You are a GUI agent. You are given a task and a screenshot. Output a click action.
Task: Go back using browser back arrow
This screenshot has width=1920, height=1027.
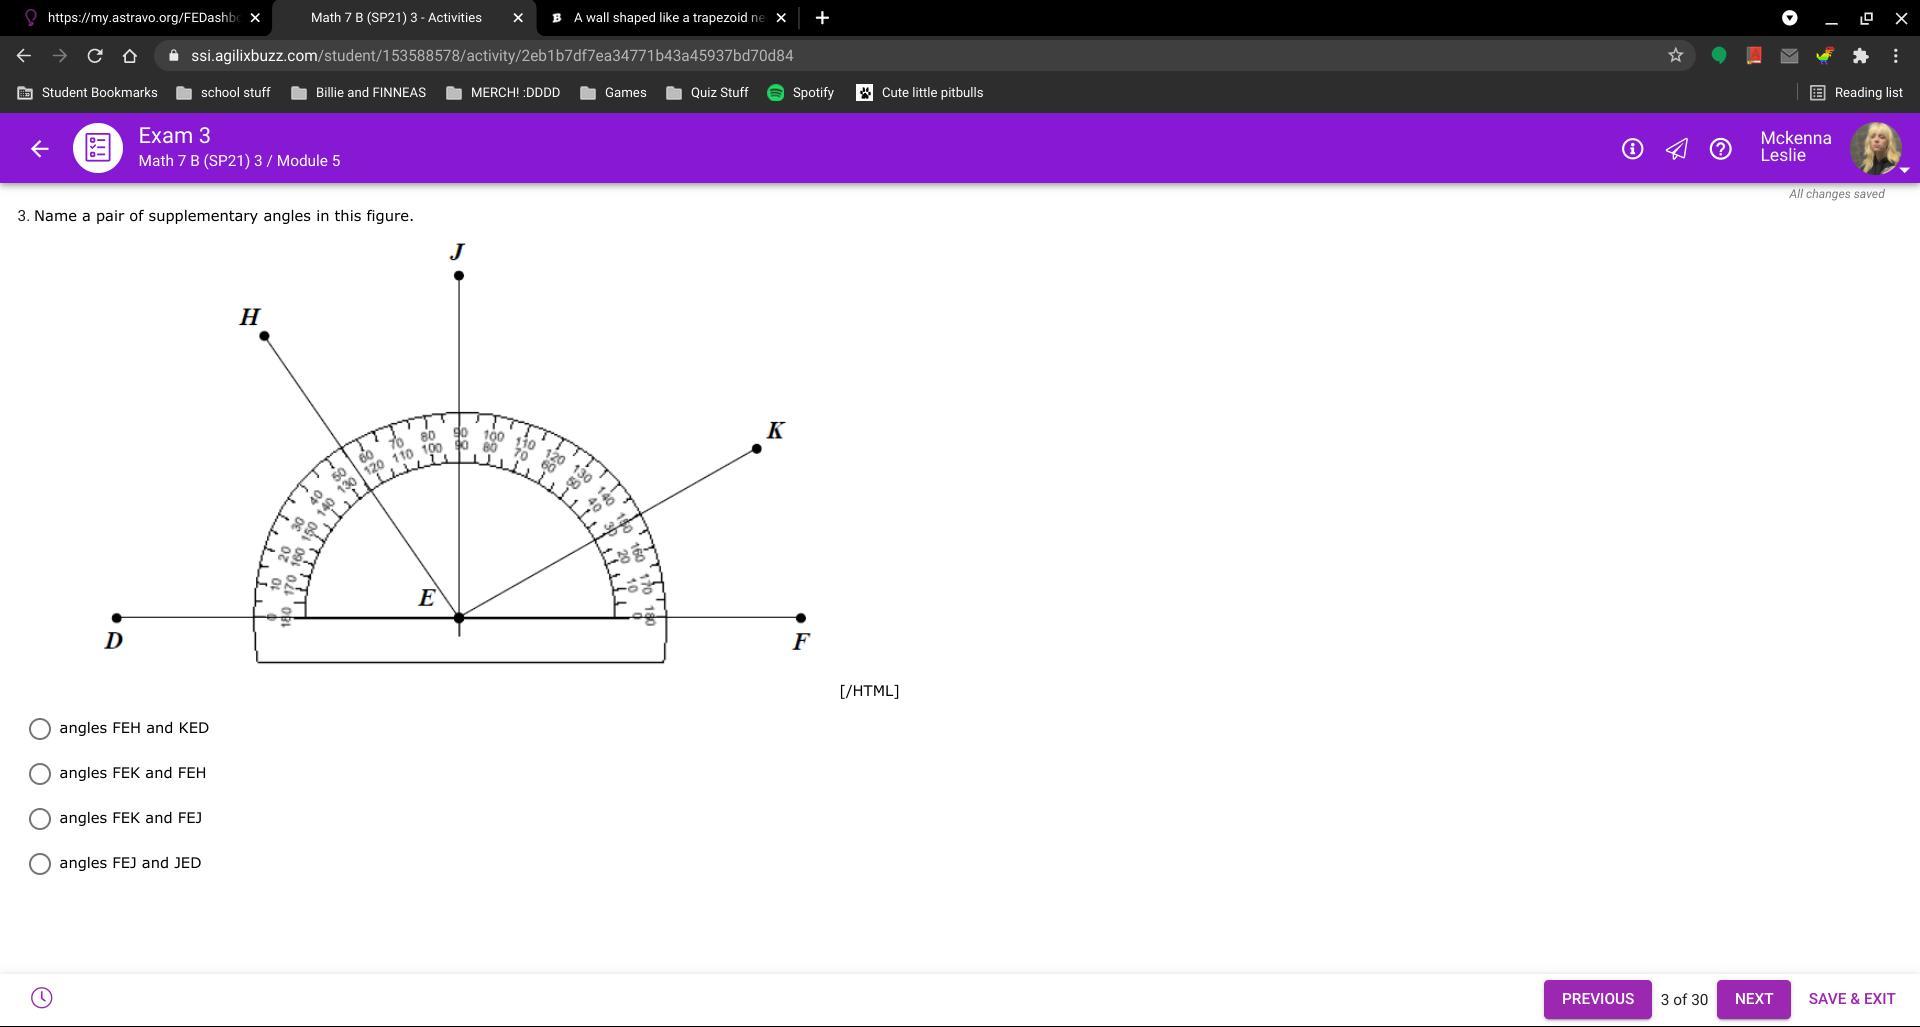[x=24, y=56]
